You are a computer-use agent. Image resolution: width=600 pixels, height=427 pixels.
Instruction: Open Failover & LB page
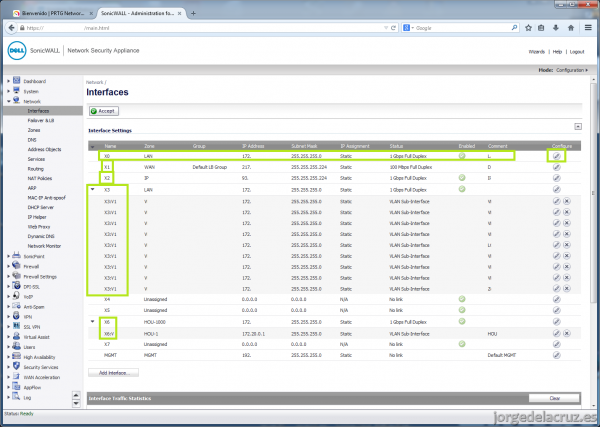pyautogui.click(x=41, y=121)
